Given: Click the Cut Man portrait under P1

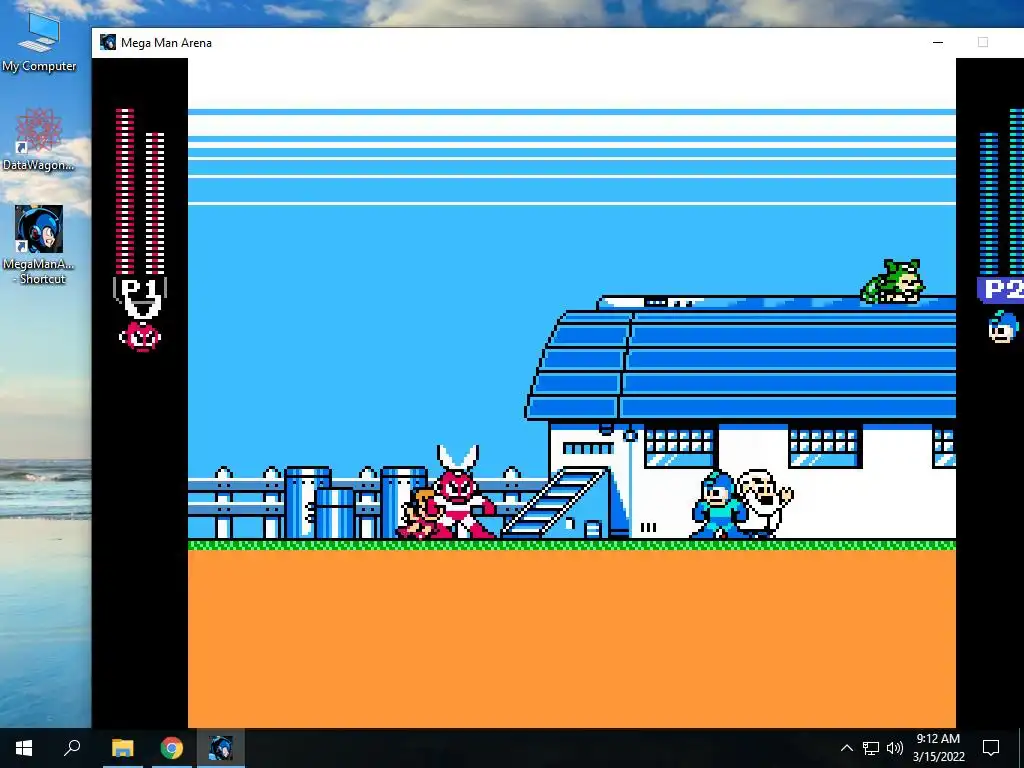Looking at the screenshot, I should (140, 337).
